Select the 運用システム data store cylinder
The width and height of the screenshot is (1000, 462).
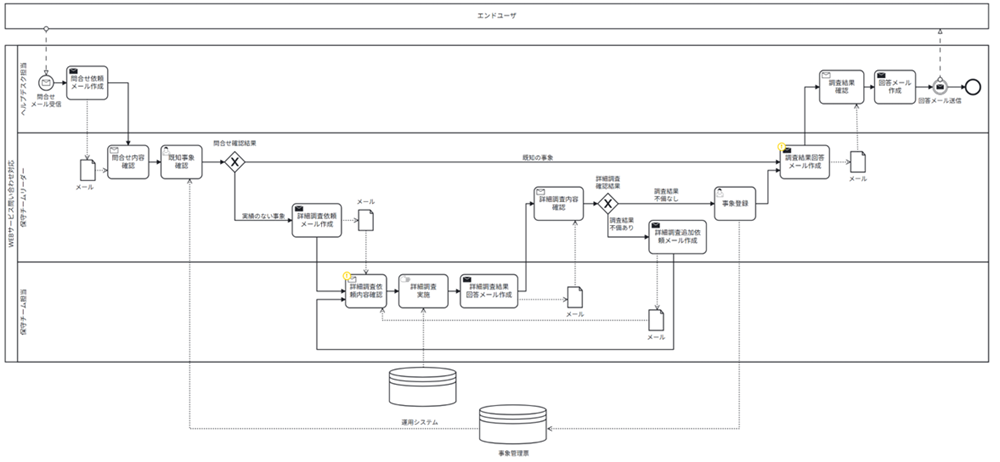coord(422,385)
